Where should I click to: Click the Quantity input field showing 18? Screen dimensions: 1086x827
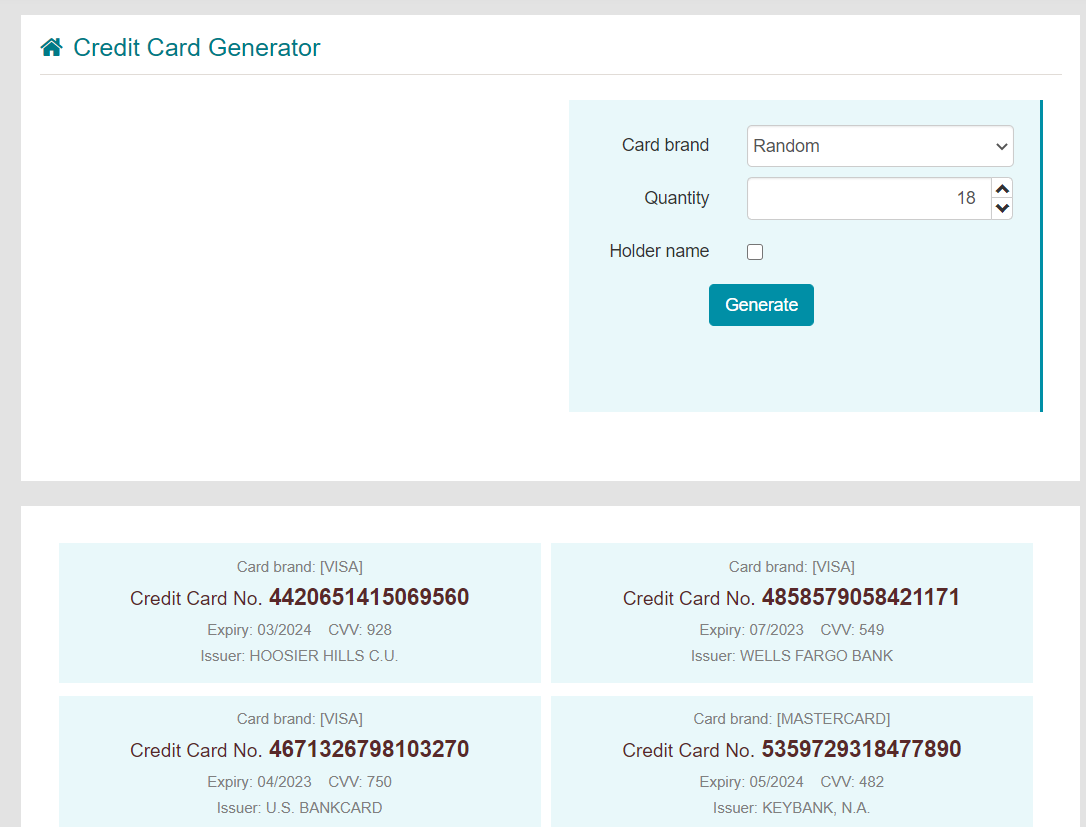click(869, 198)
